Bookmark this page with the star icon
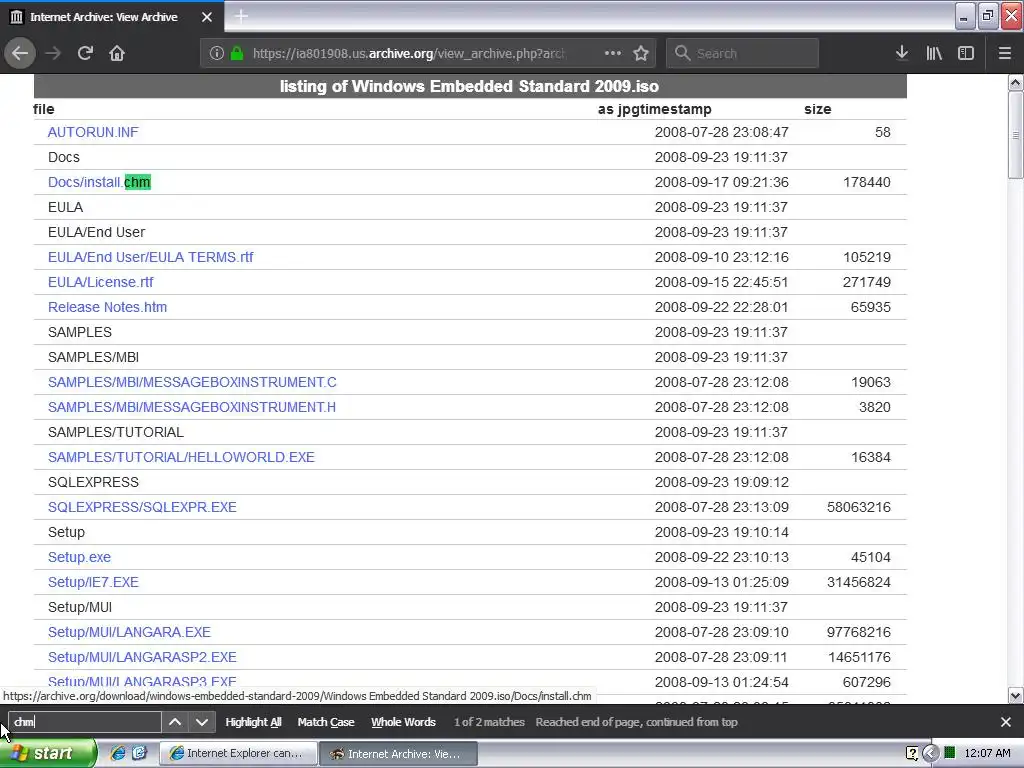 pyautogui.click(x=641, y=53)
